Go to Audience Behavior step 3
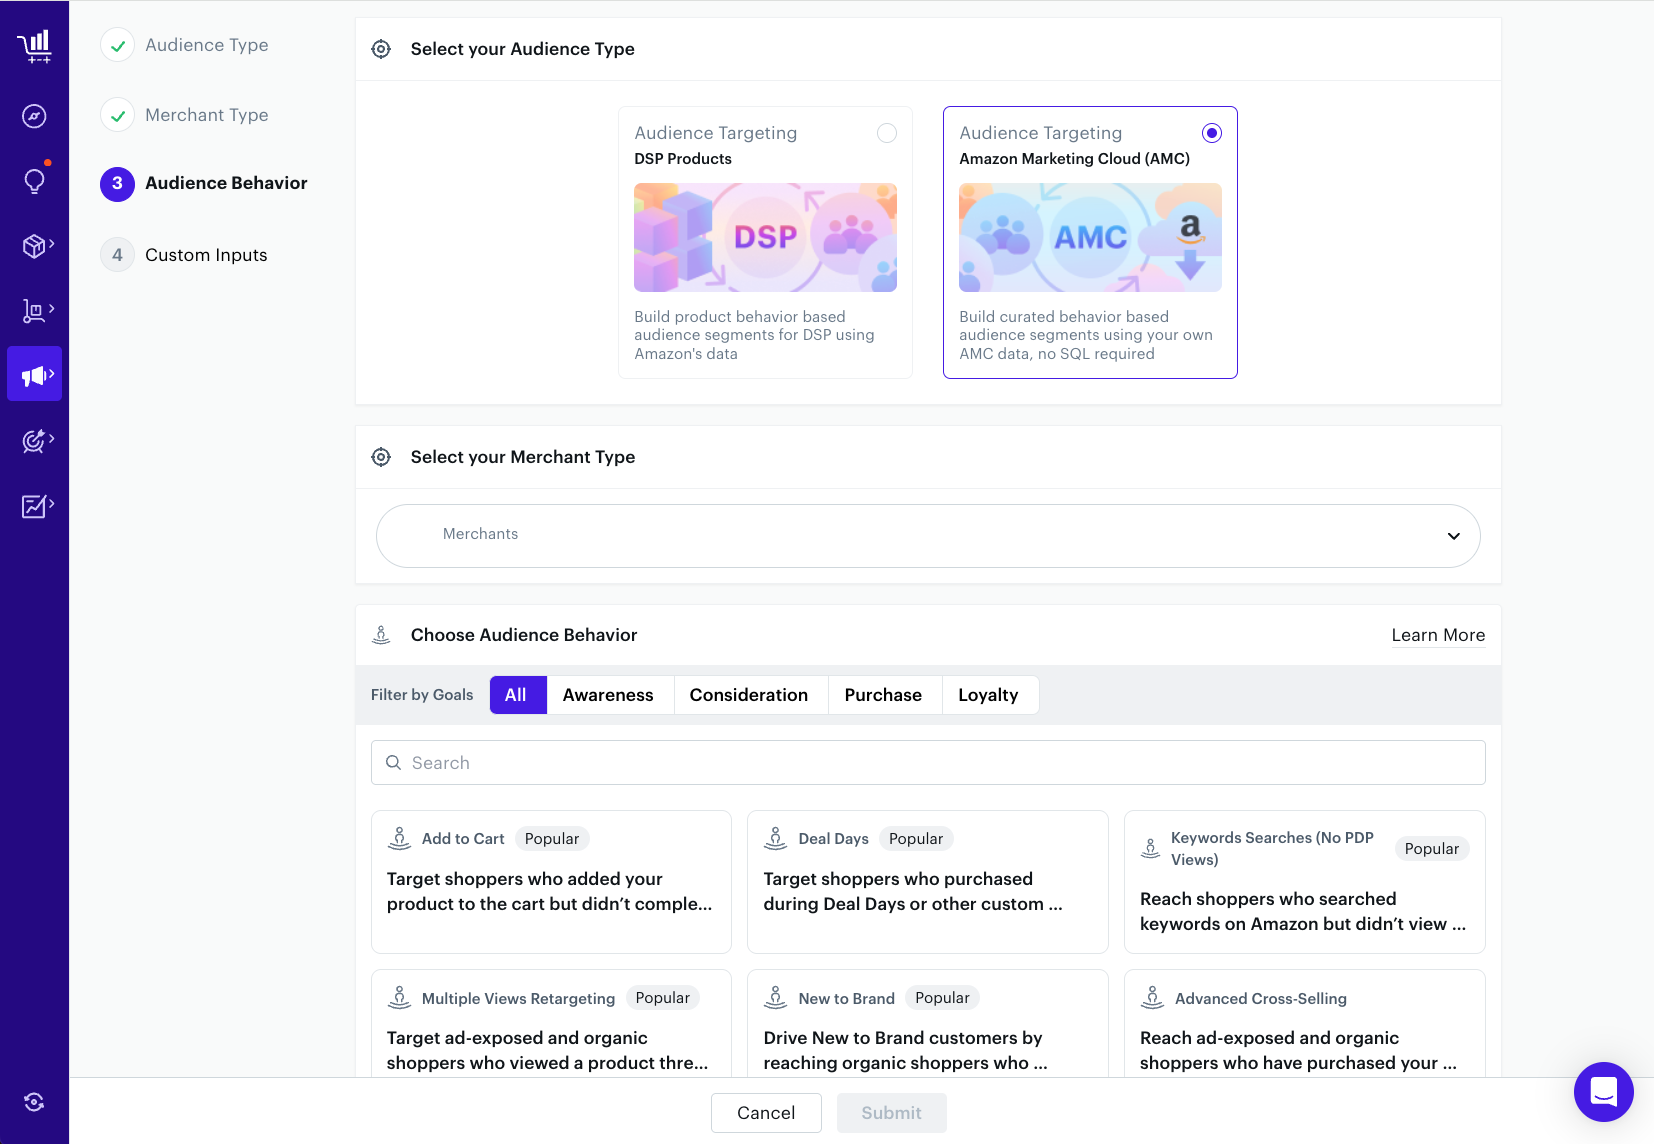 pyautogui.click(x=204, y=184)
